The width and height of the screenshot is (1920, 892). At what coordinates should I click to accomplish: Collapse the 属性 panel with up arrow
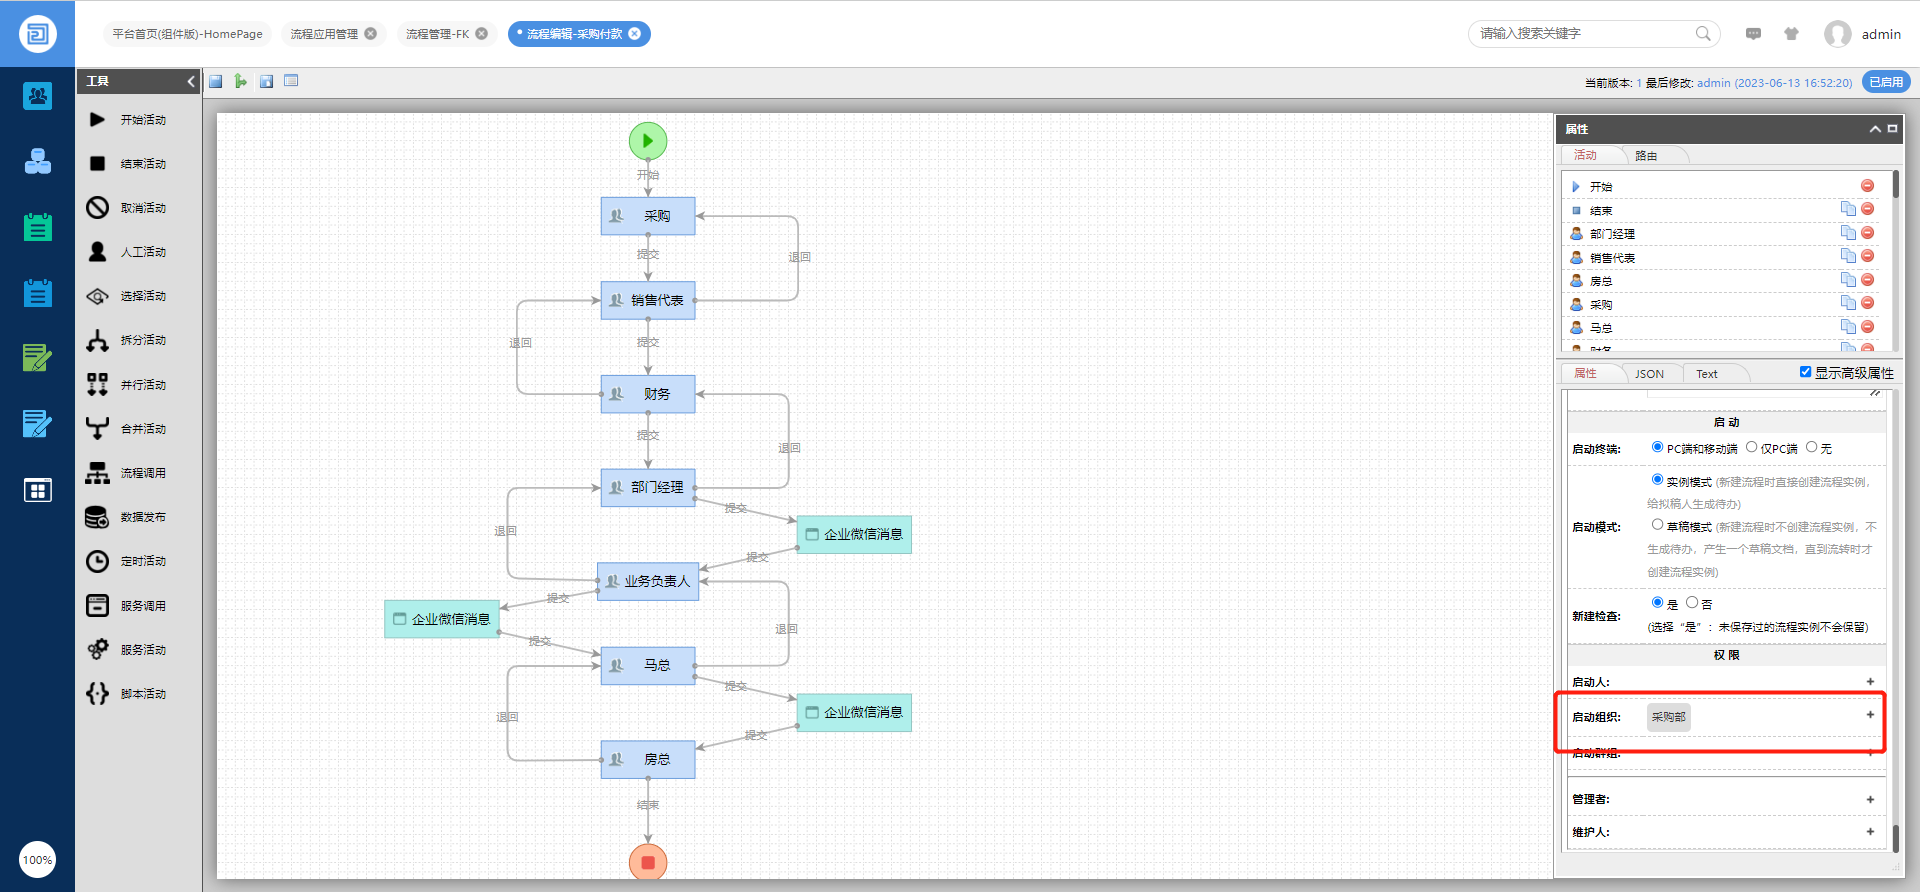tap(1875, 129)
